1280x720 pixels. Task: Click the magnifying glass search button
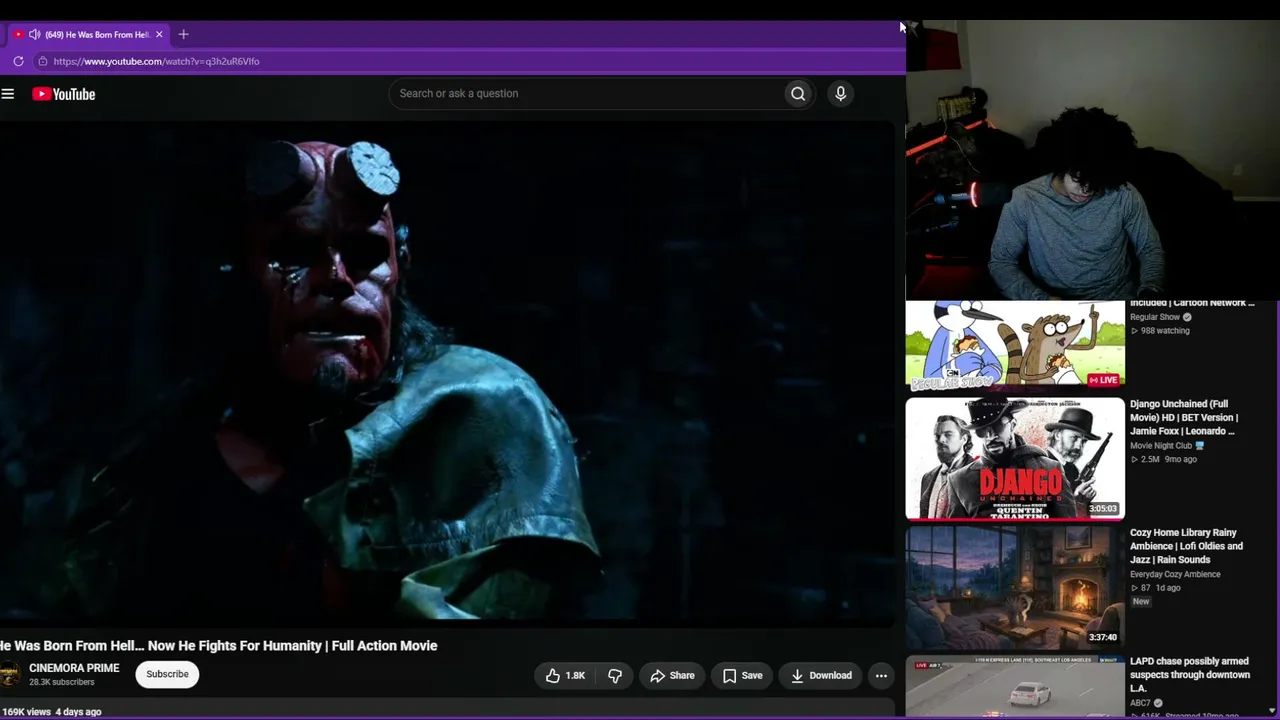point(798,94)
